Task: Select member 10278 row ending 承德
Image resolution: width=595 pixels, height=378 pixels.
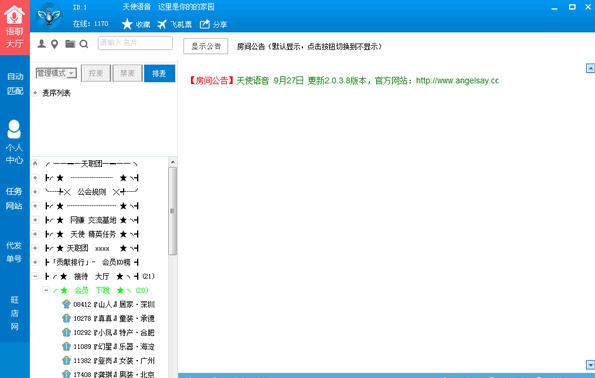Action: click(109, 318)
